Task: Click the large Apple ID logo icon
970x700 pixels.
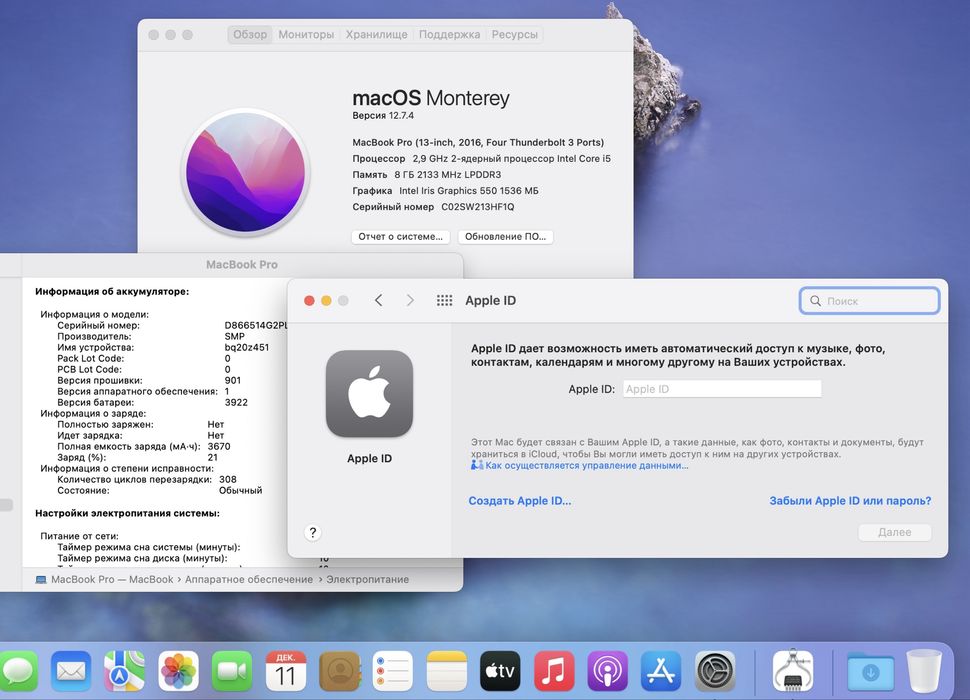Action: (x=369, y=394)
